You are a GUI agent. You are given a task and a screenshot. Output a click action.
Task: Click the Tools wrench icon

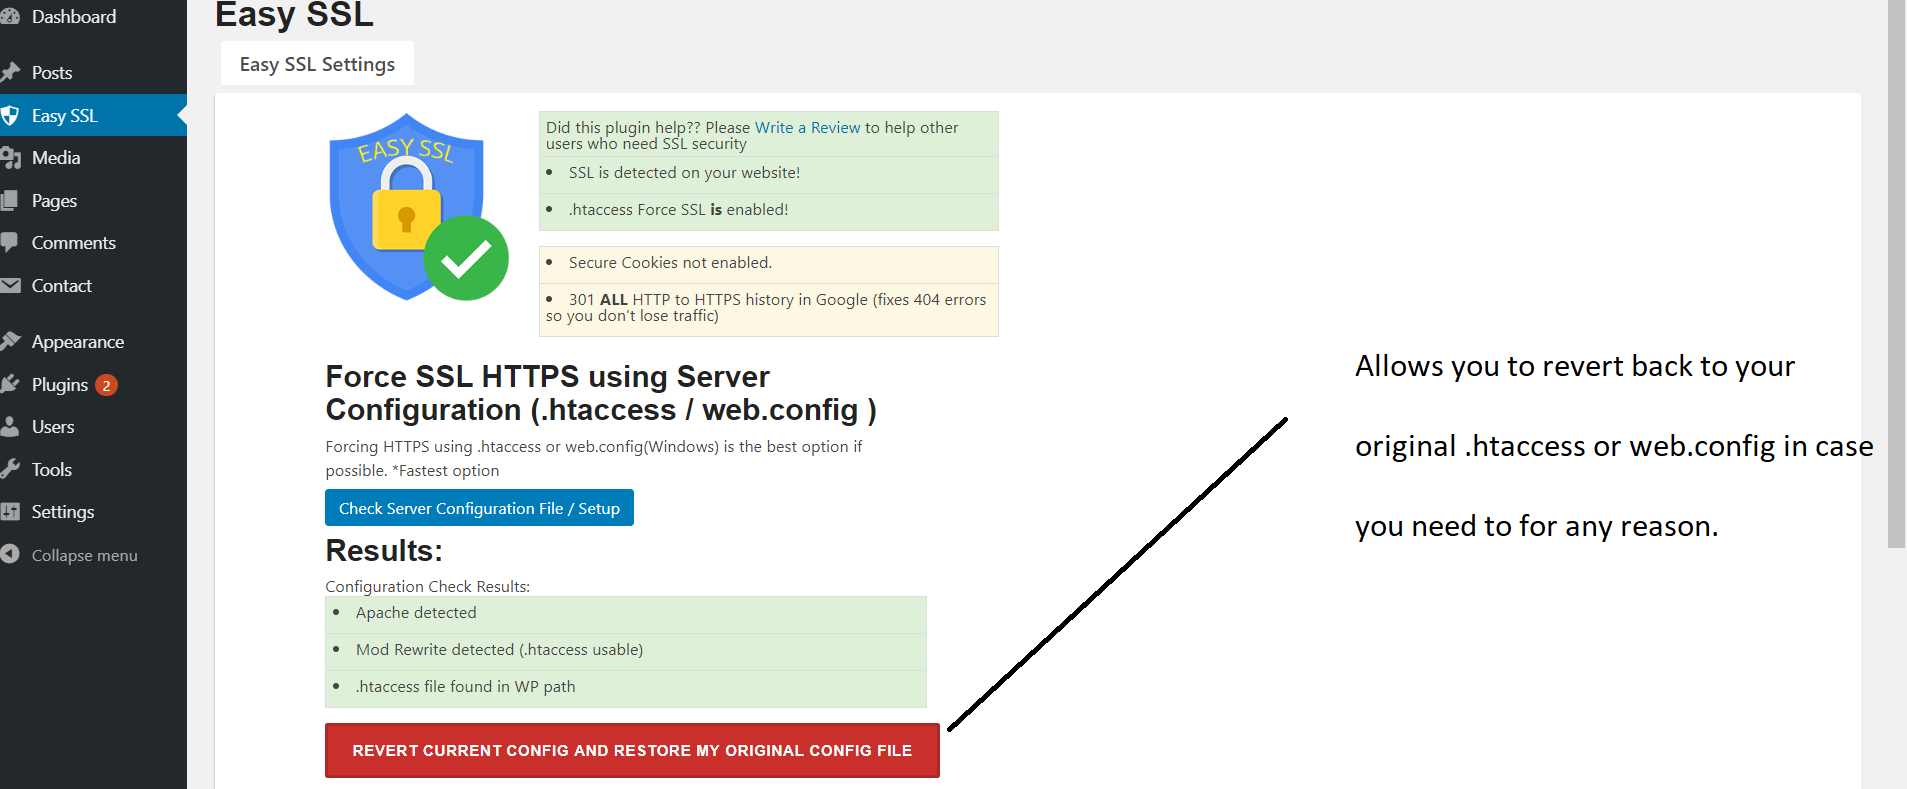tap(10, 470)
